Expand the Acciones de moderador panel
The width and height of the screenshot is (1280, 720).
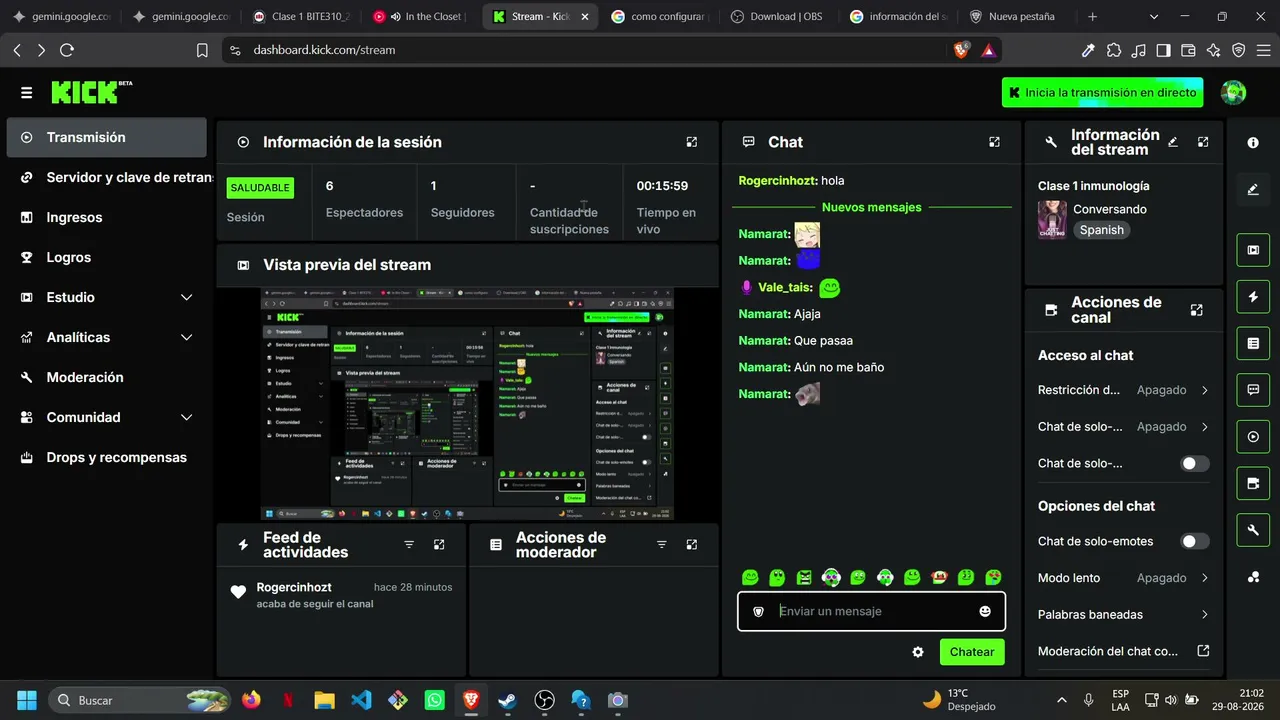691,545
